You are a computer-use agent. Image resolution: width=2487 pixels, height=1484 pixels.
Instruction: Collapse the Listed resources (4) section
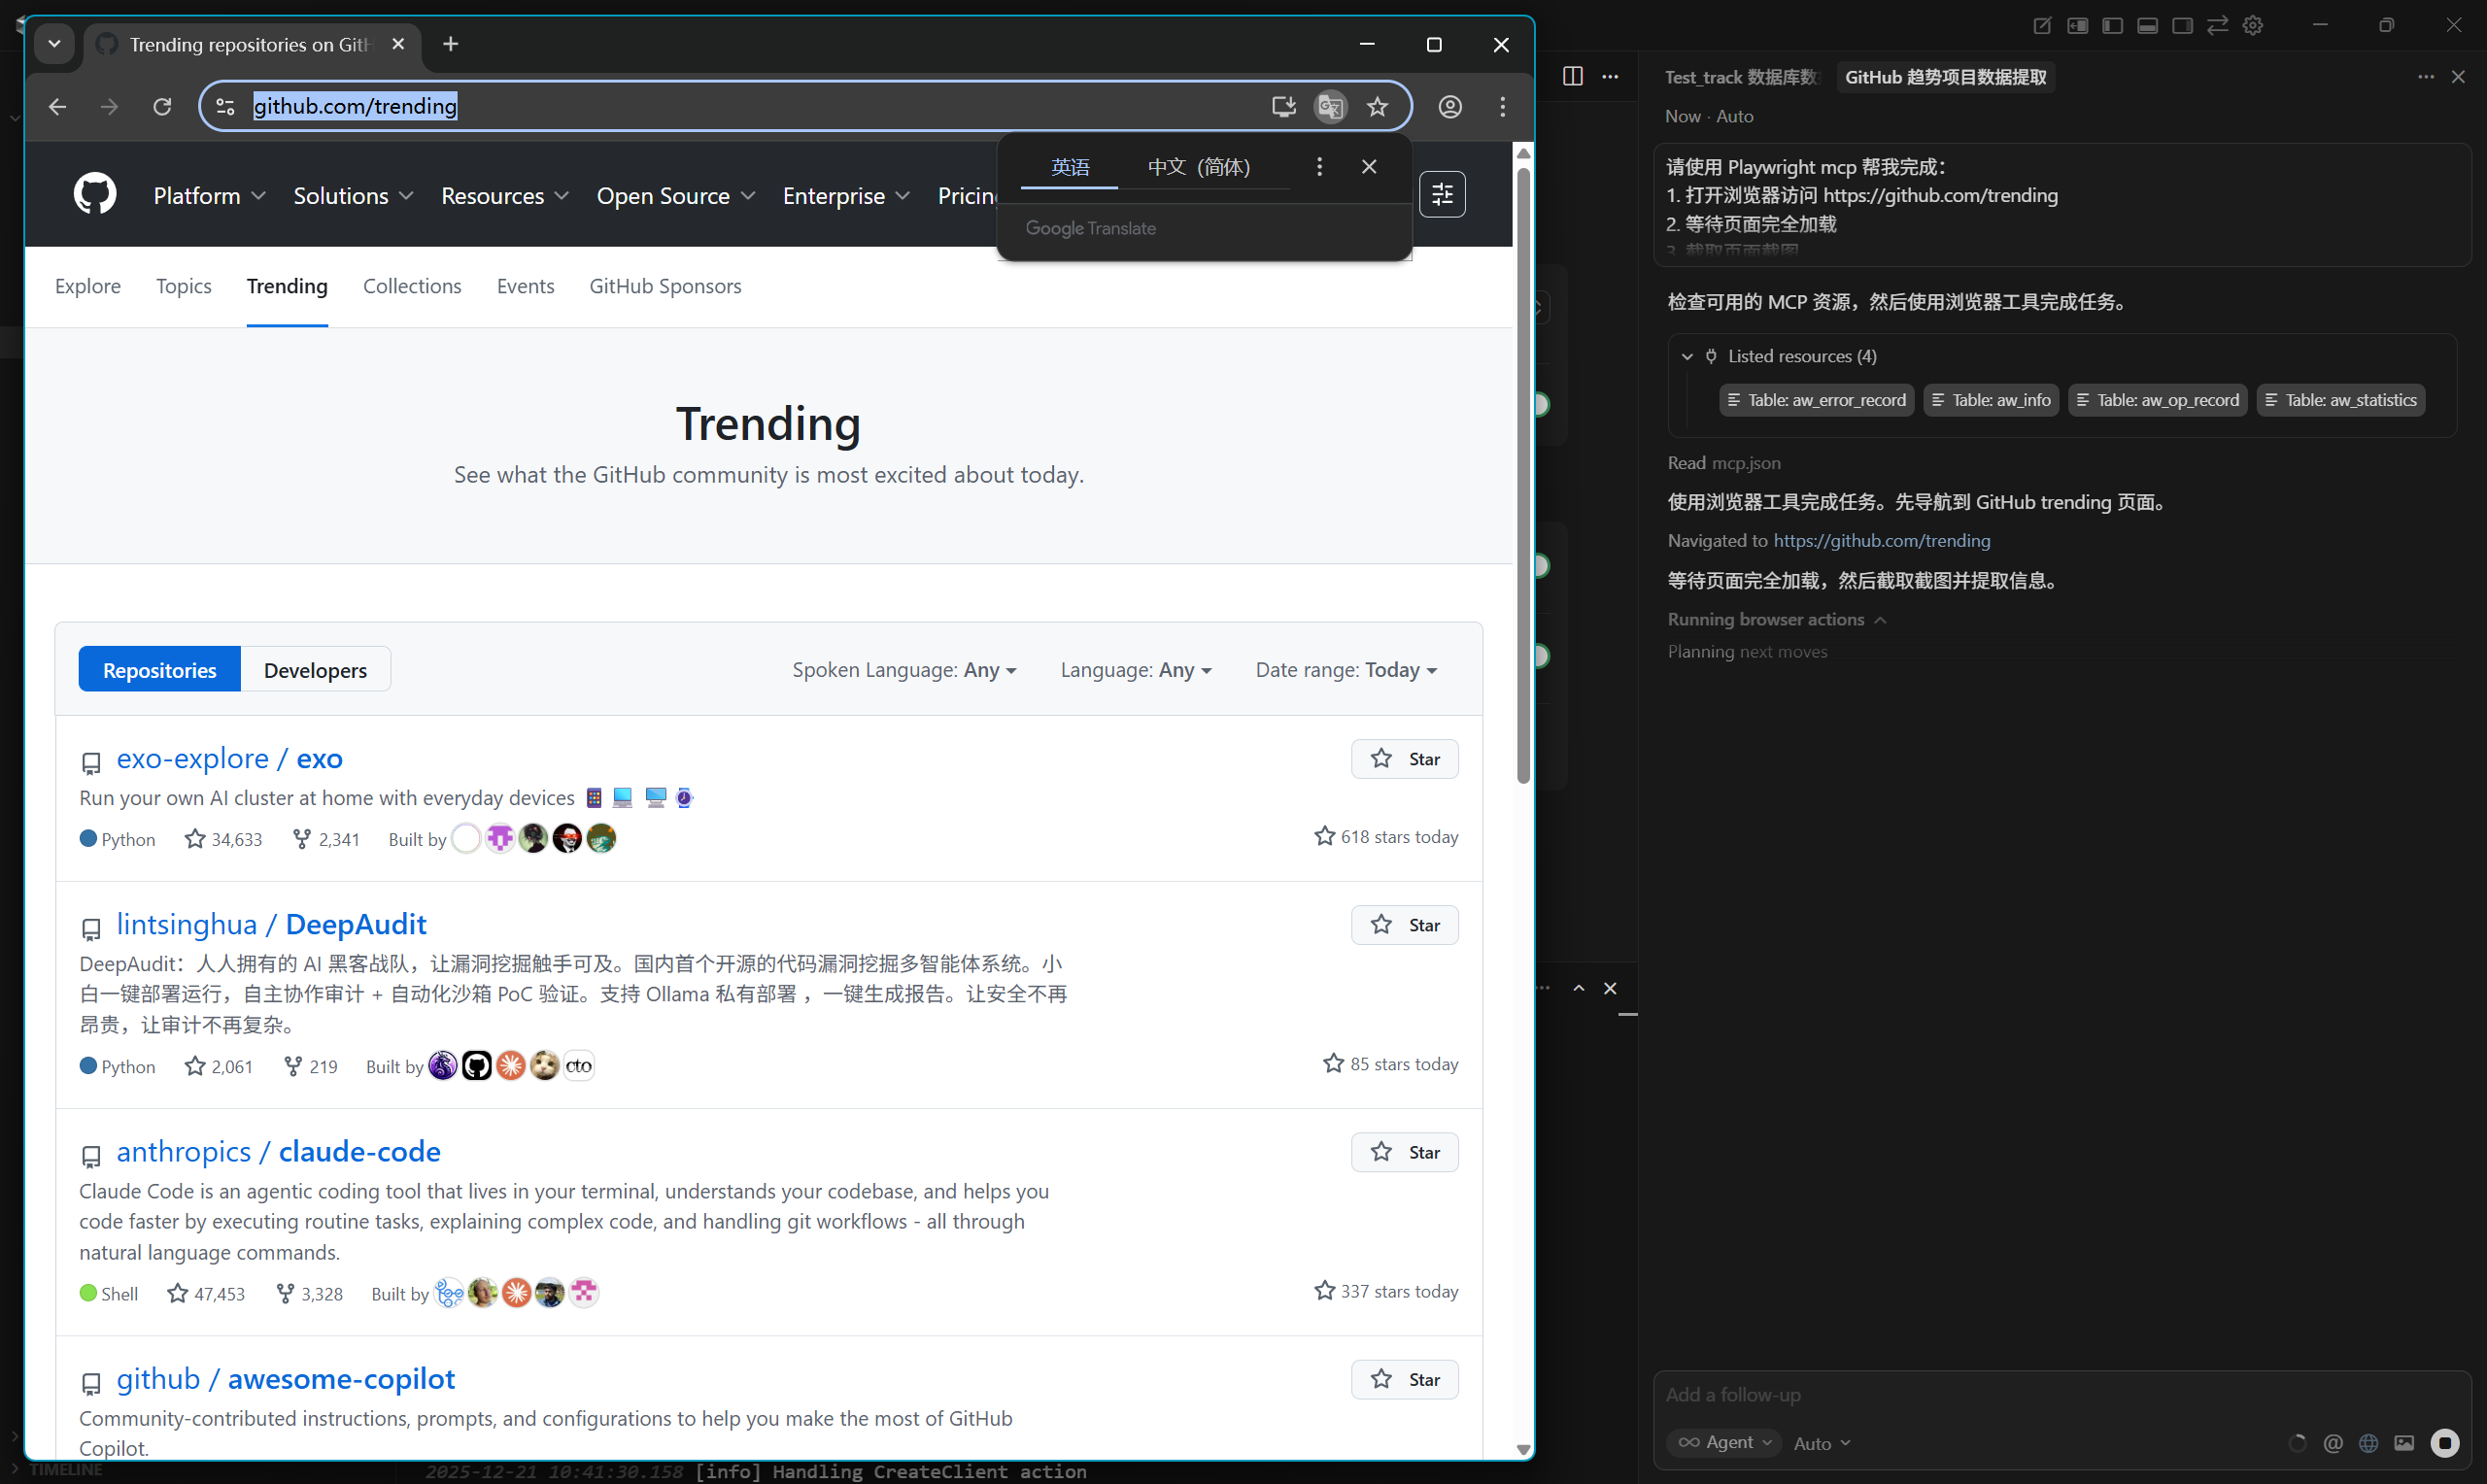(1687, 356)
